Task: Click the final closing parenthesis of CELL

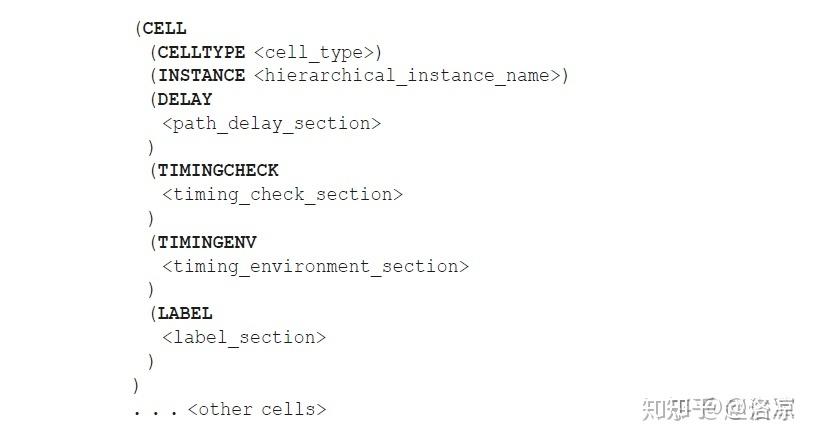Action: [x=136, y=385]
